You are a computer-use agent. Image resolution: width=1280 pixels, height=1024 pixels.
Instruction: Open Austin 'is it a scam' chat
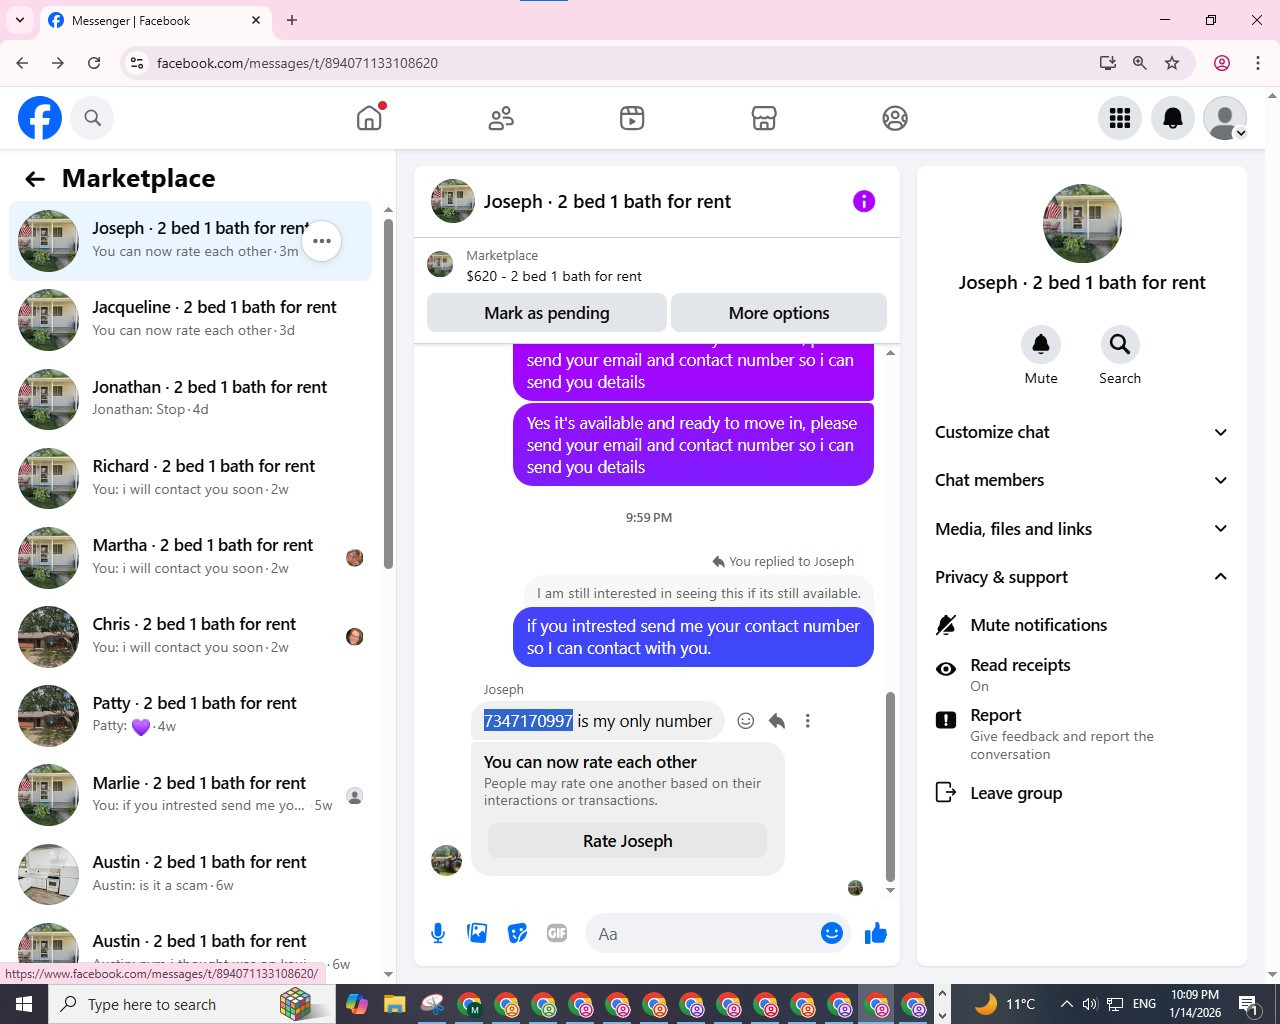[190, 874]
